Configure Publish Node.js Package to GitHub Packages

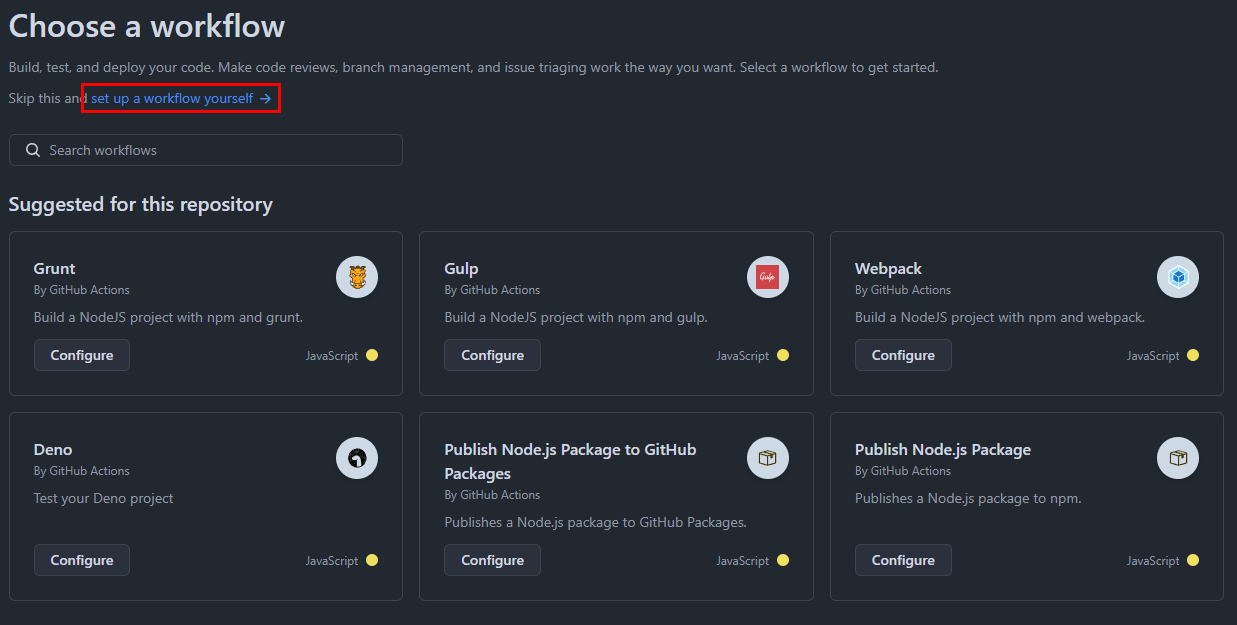click(x=492, y=560)
